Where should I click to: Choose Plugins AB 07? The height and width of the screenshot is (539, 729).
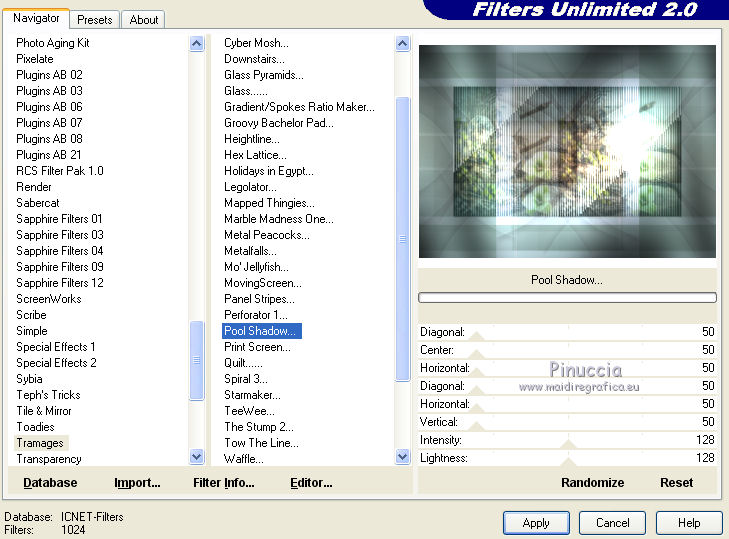pos(49,123)
